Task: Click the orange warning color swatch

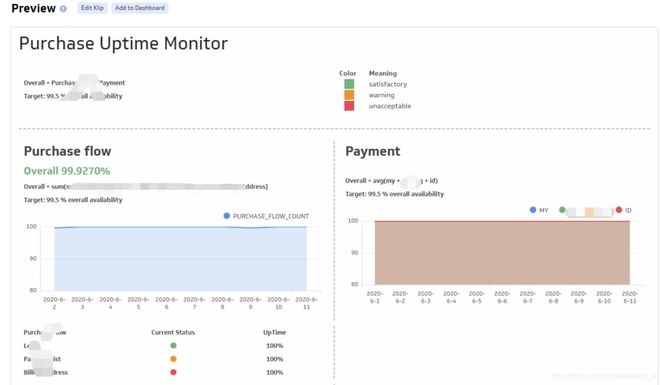Action: pyautogui.click(x=349, y=95)
